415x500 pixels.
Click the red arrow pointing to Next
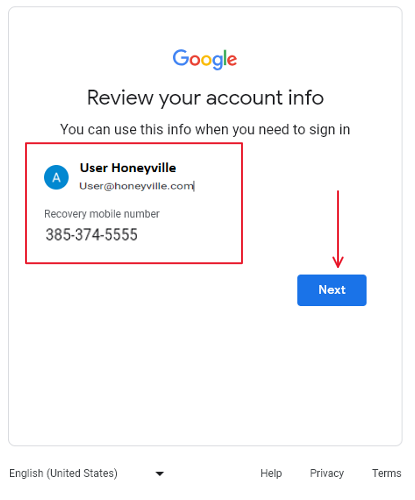point(338,229)
